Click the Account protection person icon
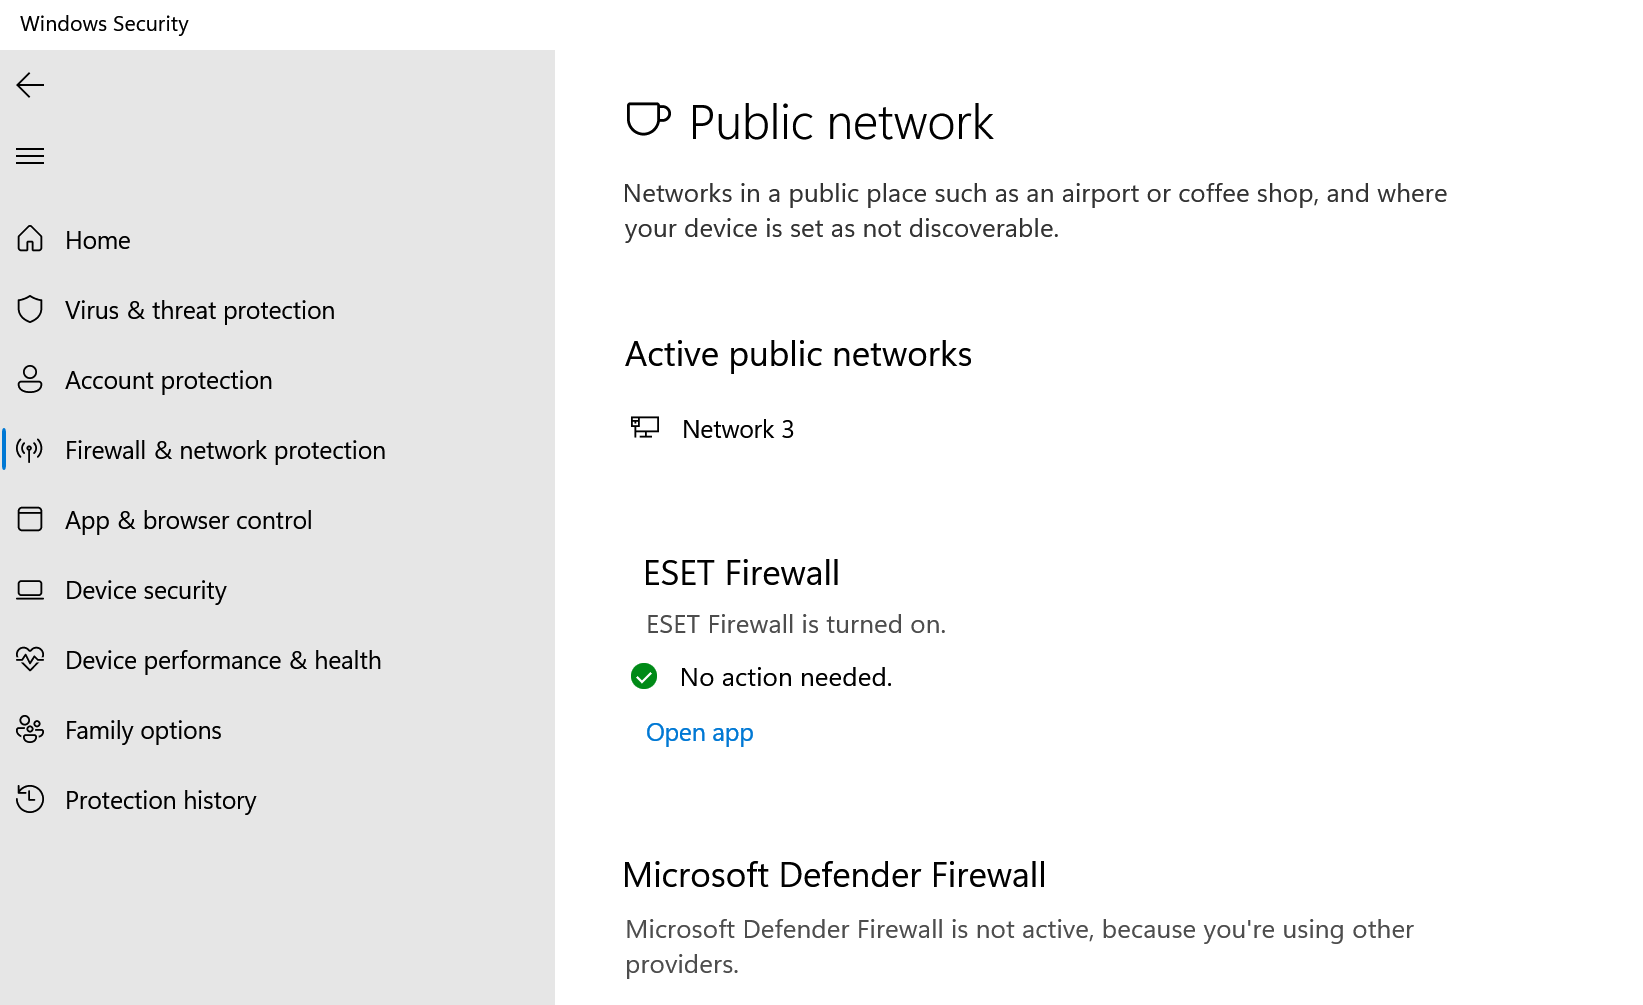Viewport: 1643px width, 1005px height. (x=30, y=379)
